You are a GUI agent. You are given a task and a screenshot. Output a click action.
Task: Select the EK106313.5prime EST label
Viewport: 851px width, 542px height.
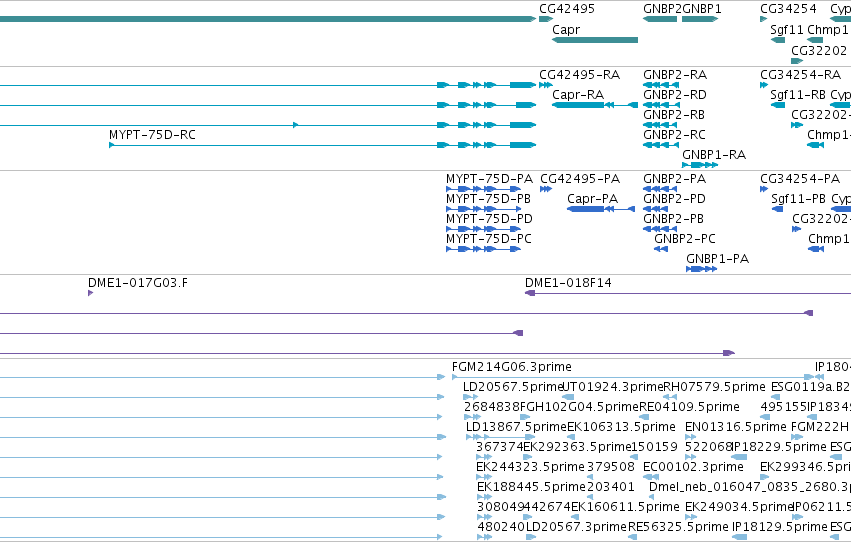tap(621, 426)
